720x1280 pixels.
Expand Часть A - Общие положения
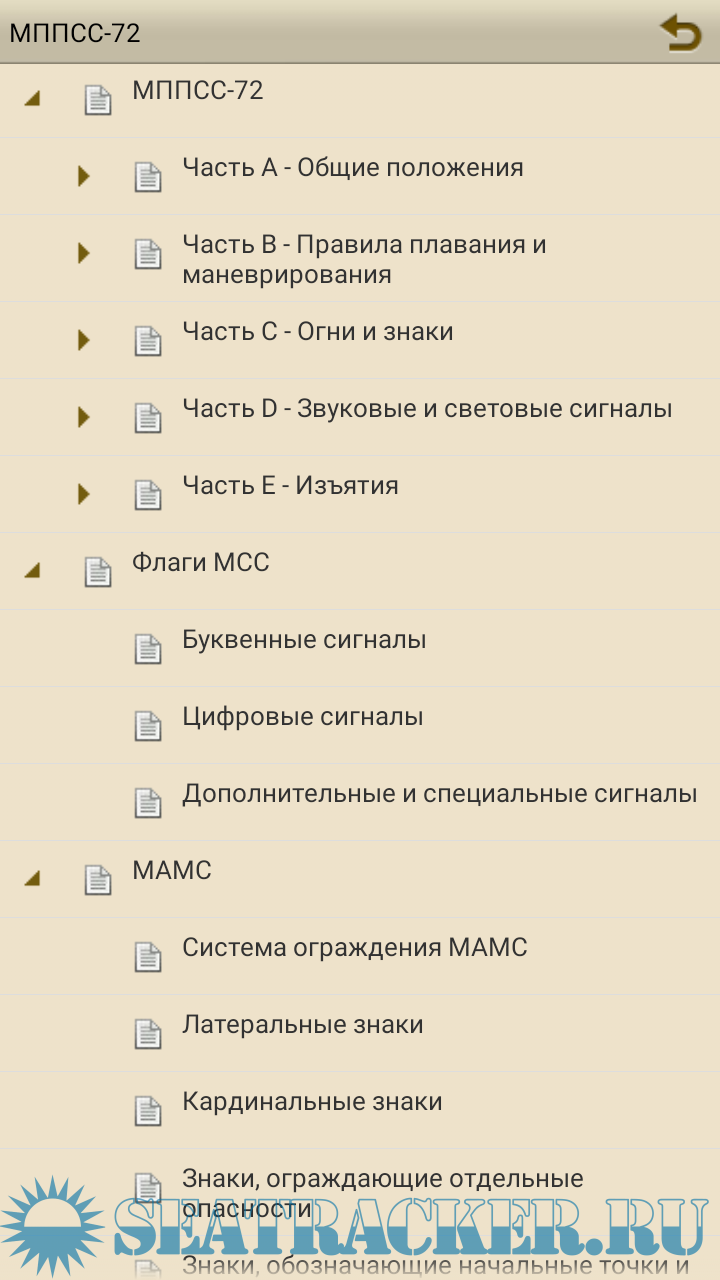tap(84, 176)
